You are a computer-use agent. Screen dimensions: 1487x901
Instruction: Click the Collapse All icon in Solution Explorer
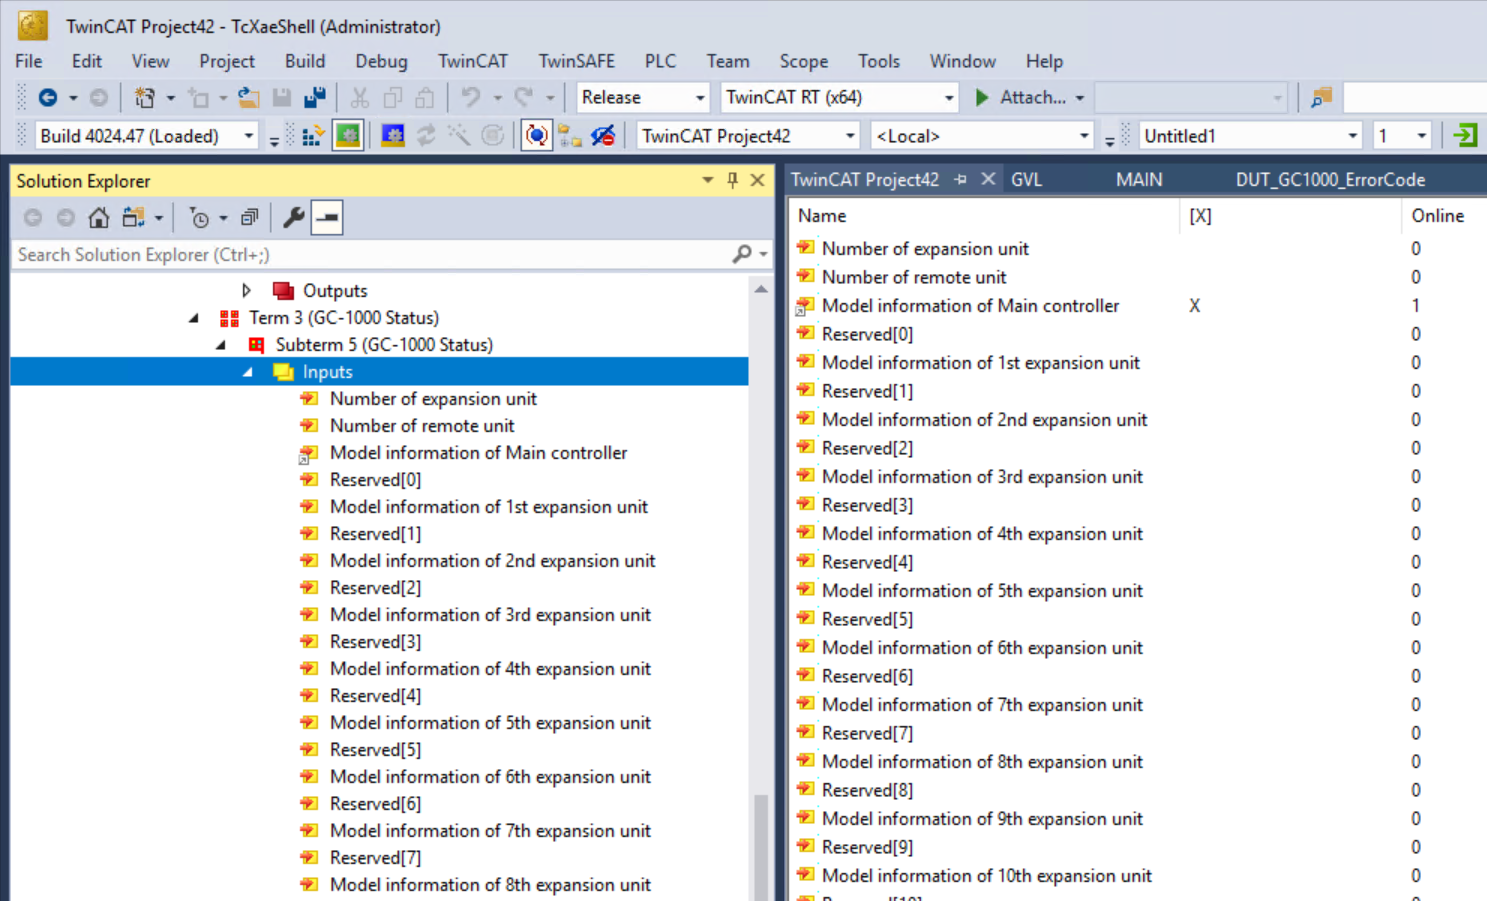(250, 217)
